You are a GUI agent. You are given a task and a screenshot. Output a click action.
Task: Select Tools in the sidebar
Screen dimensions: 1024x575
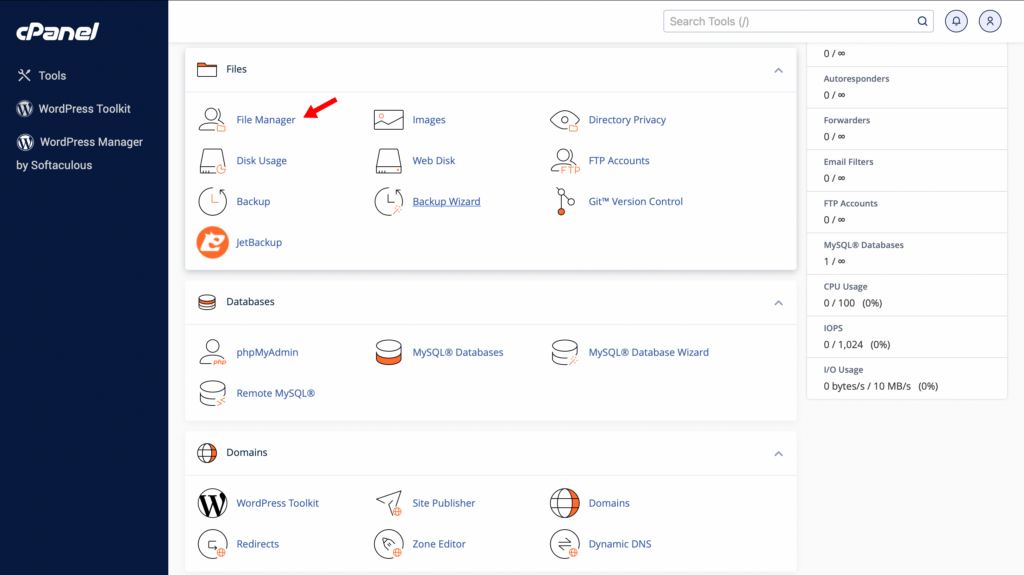tap(42, 76)
